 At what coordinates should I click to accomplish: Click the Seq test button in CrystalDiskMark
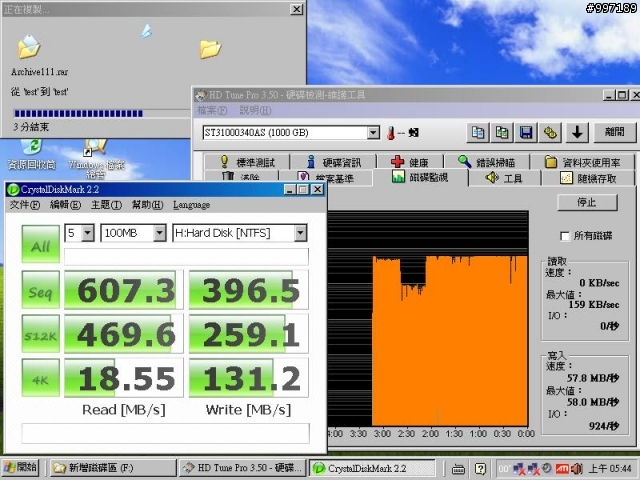pos(40,290)
